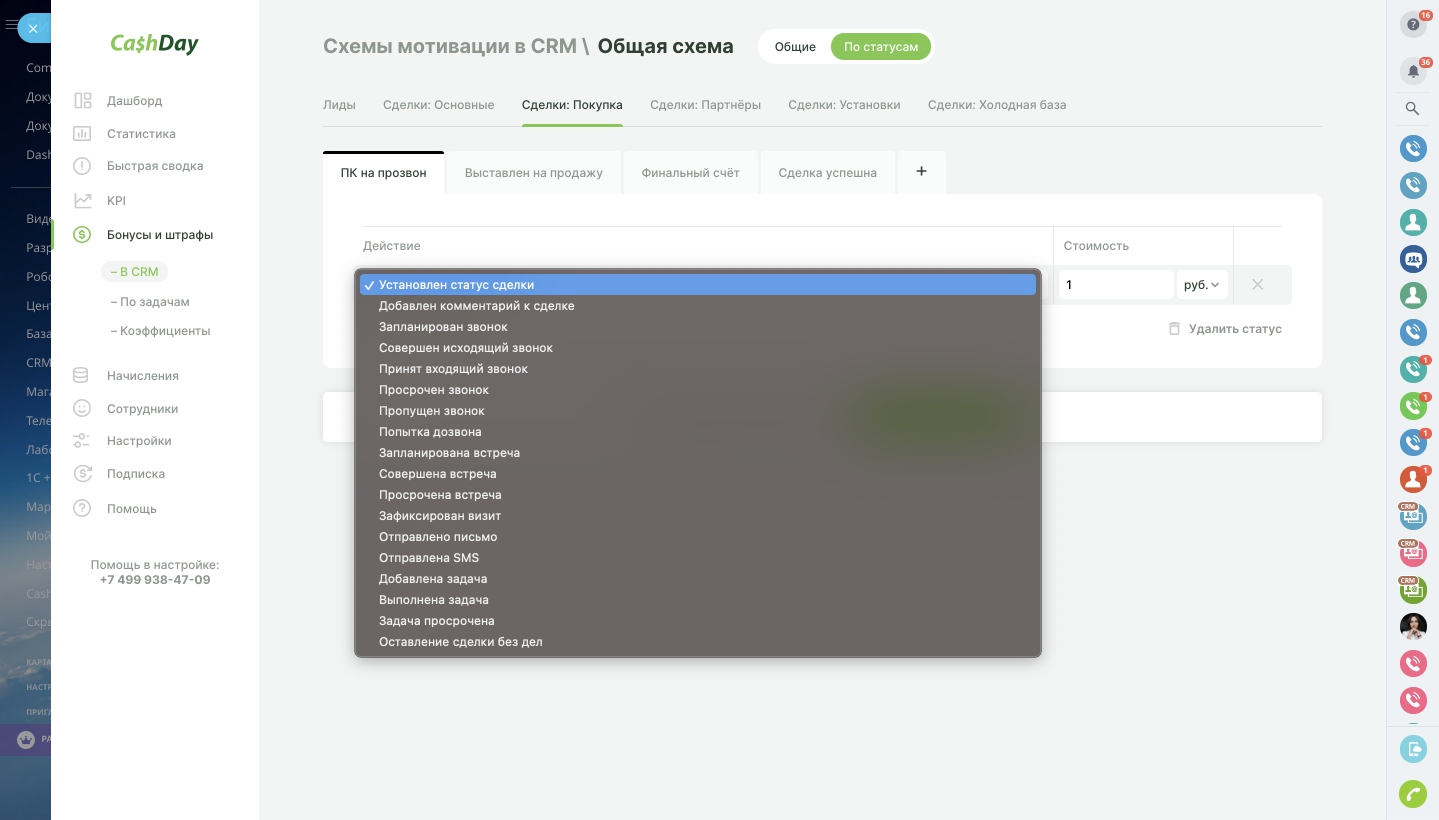Click the KPI graph icon
This screenshot has height=820, width=1439.
coord(83,201)
